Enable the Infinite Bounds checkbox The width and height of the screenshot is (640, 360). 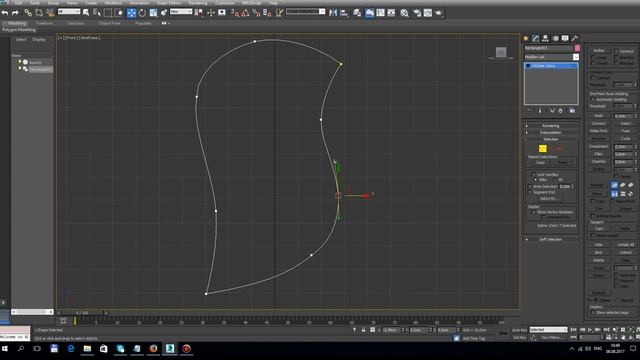tap(593, 216)
